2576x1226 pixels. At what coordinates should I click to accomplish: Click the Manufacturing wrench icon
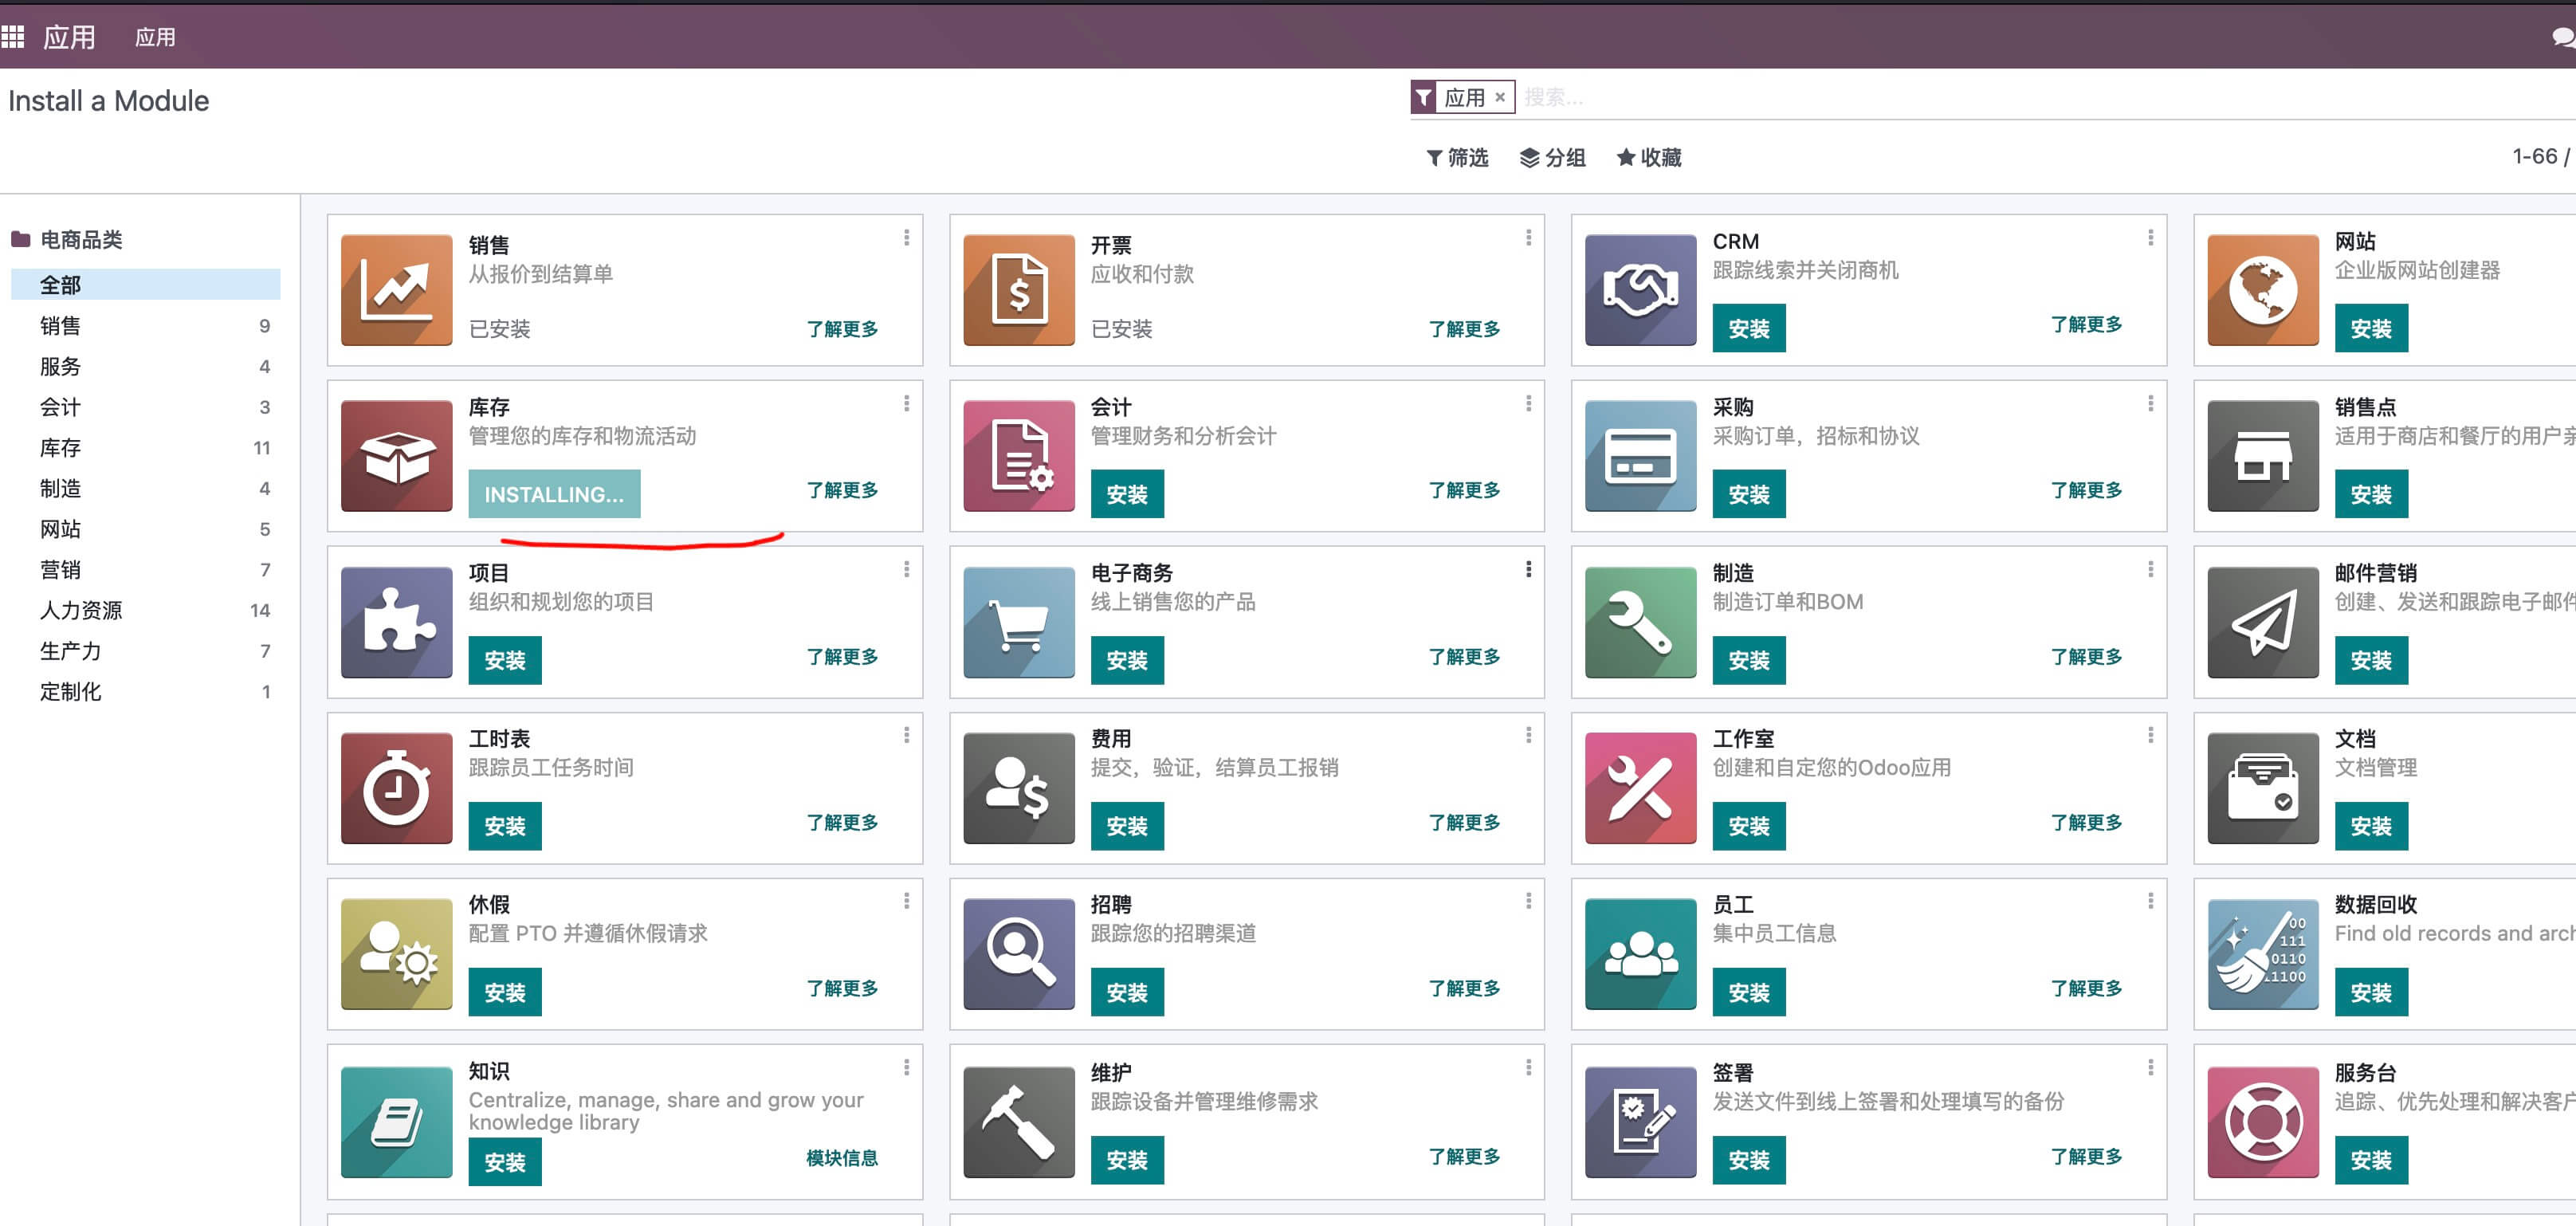pyautogui.click(x=1640, y=622)
